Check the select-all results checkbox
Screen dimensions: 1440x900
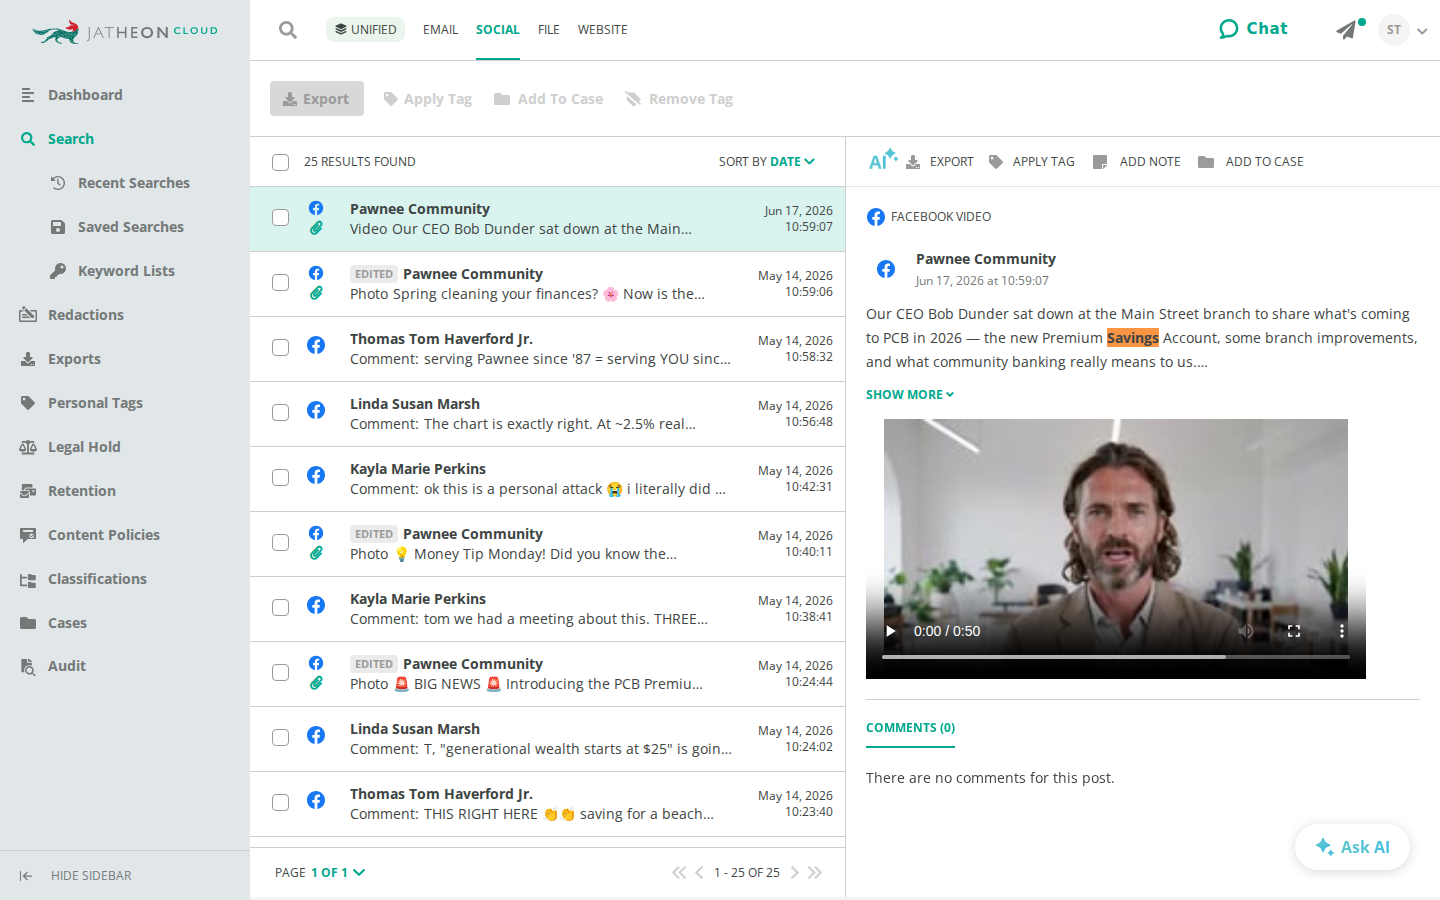coord(281,162)
